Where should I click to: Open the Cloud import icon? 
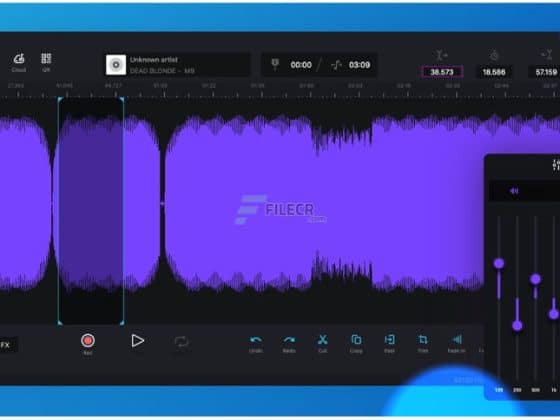[19, 59]
